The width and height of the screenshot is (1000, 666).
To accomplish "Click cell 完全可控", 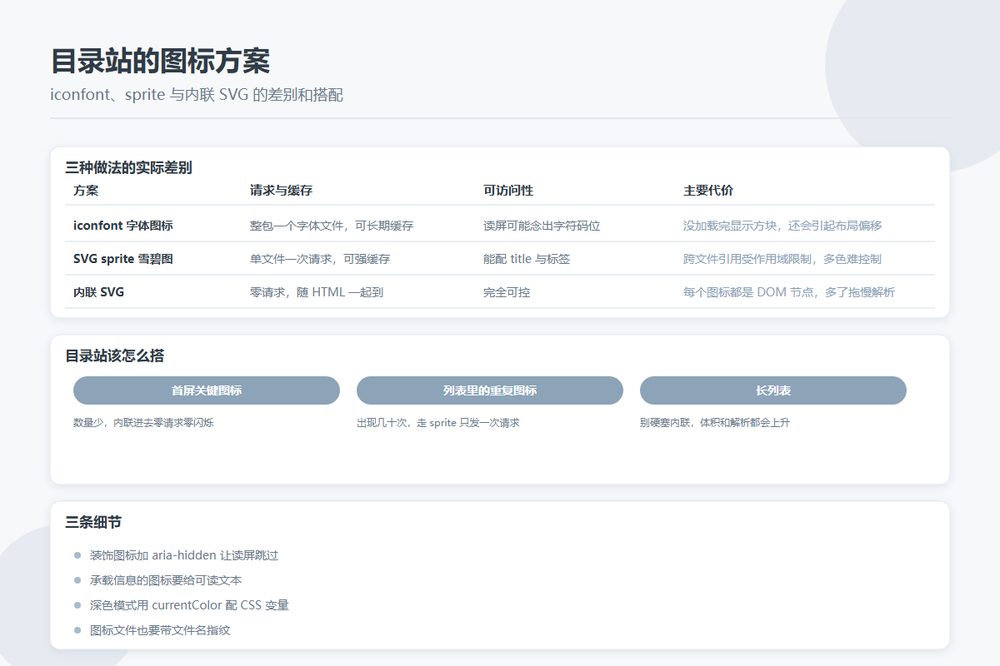I will pyautogui.click(x=506, y=292).
